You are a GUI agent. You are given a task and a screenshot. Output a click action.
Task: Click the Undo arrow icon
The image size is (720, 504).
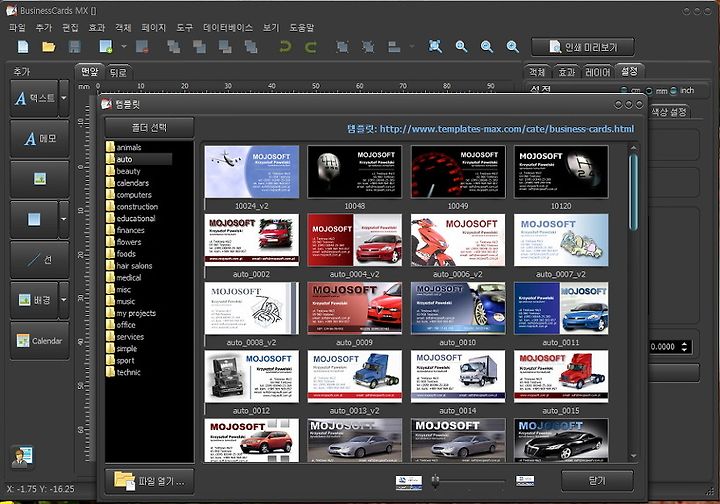point(285,47)
